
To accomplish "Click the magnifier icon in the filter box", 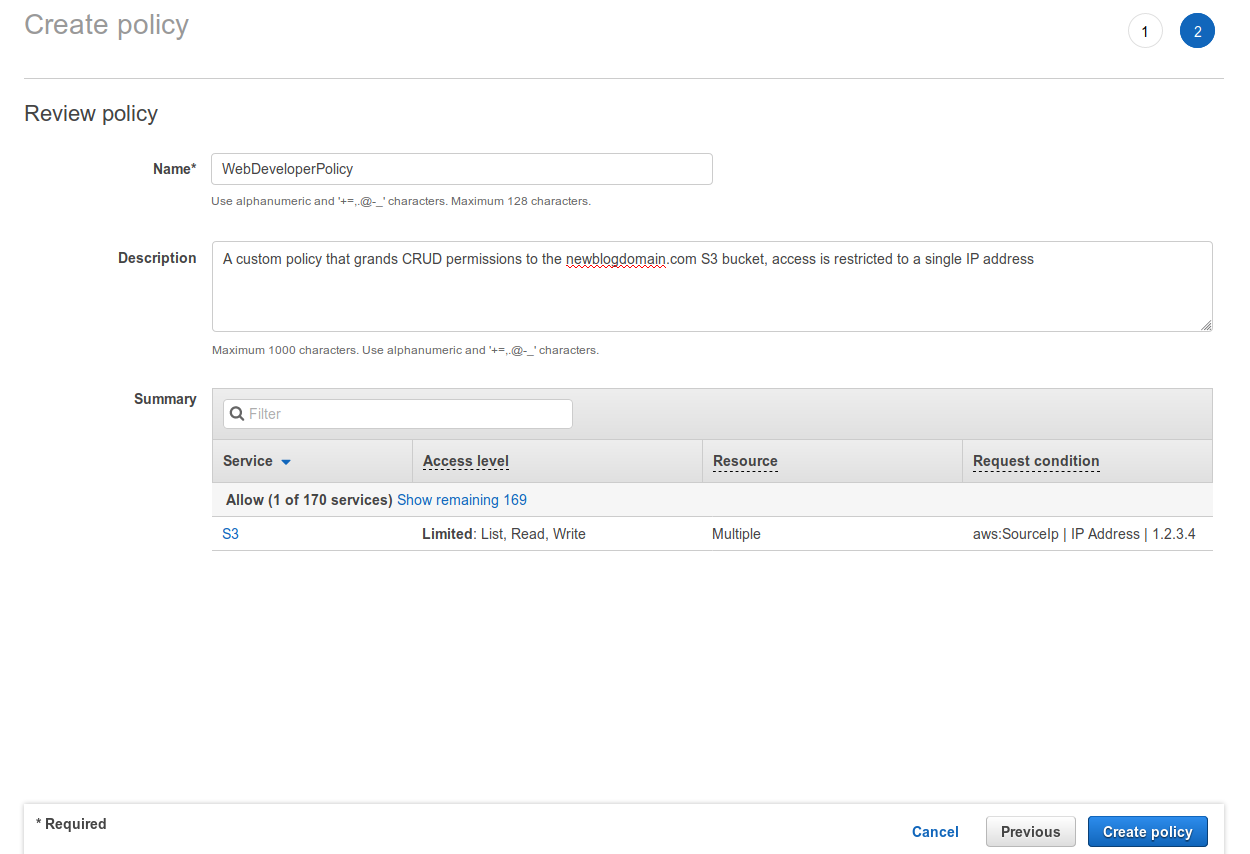I will 237,414.
